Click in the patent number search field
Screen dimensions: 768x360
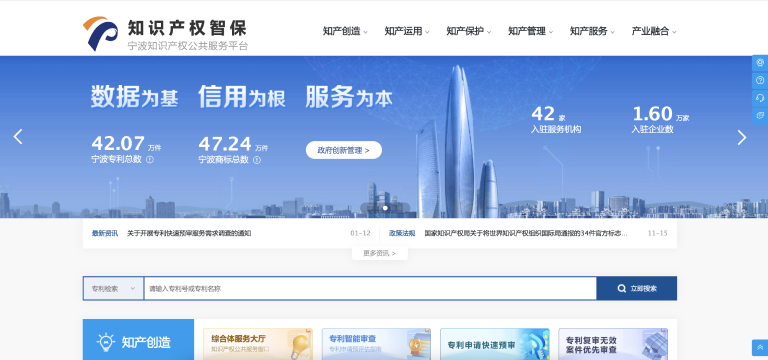click(x=370, y=288)
